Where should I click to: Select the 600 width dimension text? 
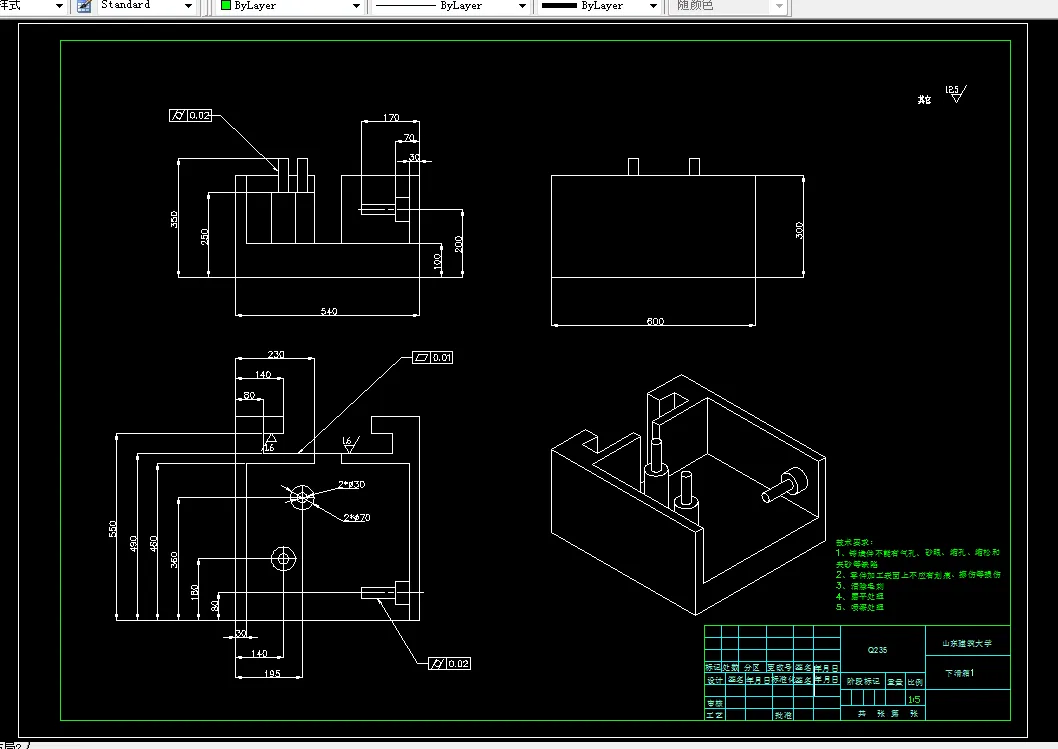pos(655,321)
